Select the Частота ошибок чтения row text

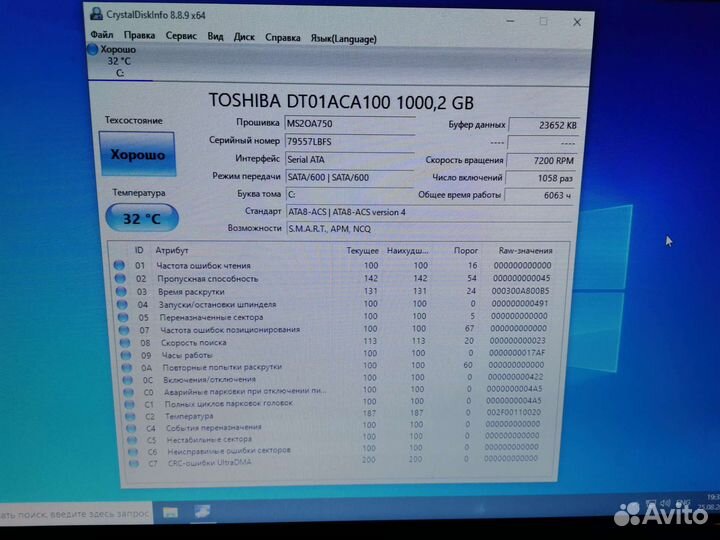pyautogui.click(x=203, y=265)
